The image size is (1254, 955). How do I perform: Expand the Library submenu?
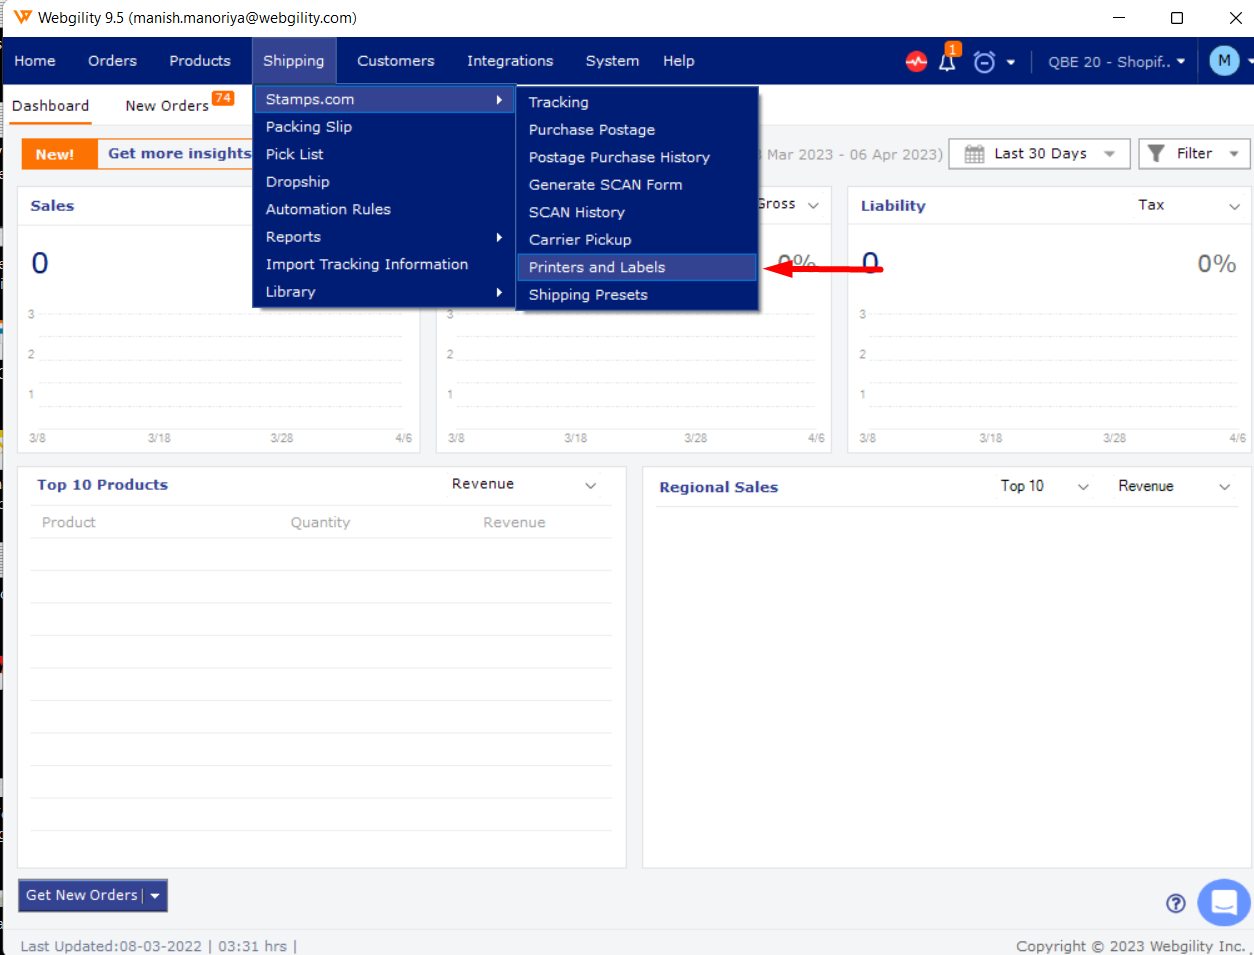[x=384, y=292]
